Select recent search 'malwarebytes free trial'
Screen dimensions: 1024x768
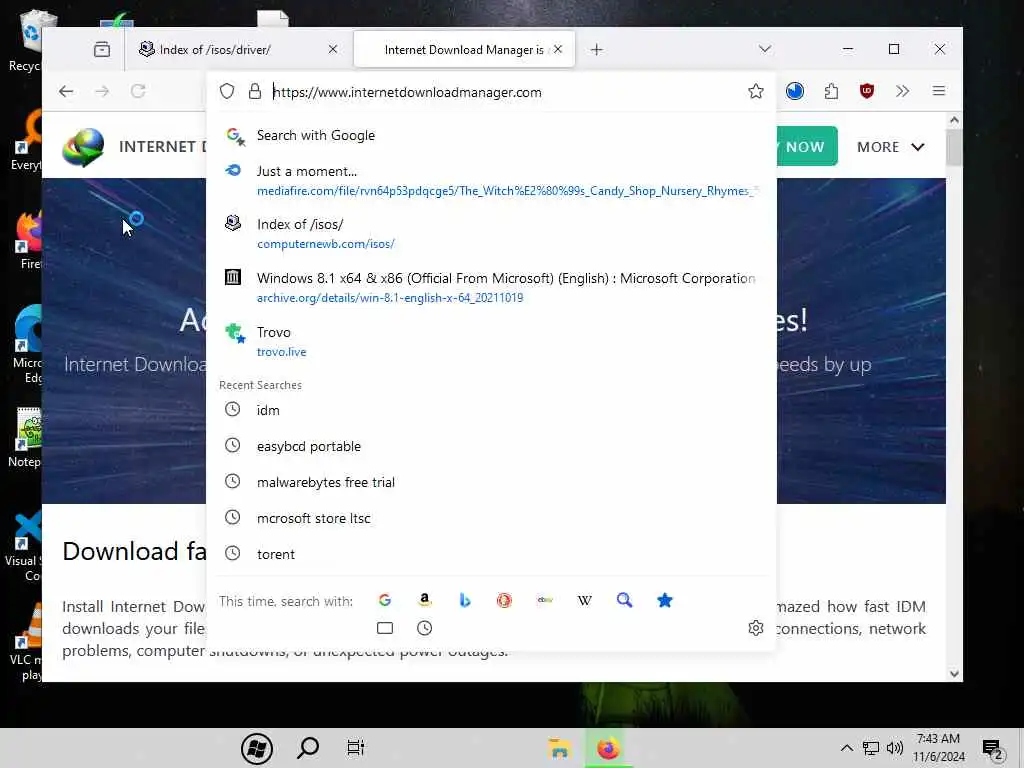(x=491, y=482)
